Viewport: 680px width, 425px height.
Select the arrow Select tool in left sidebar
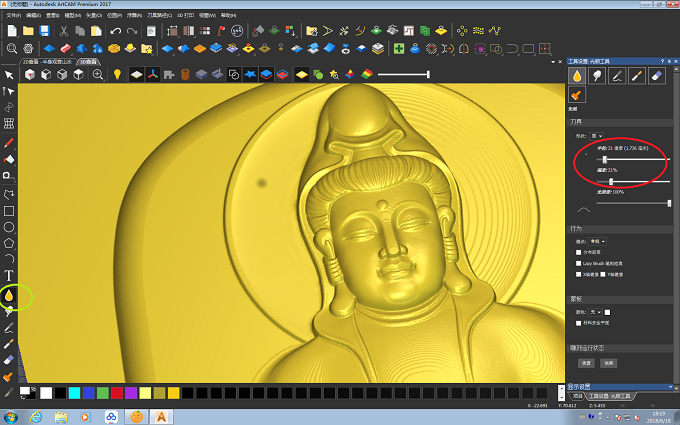[9, 75]
